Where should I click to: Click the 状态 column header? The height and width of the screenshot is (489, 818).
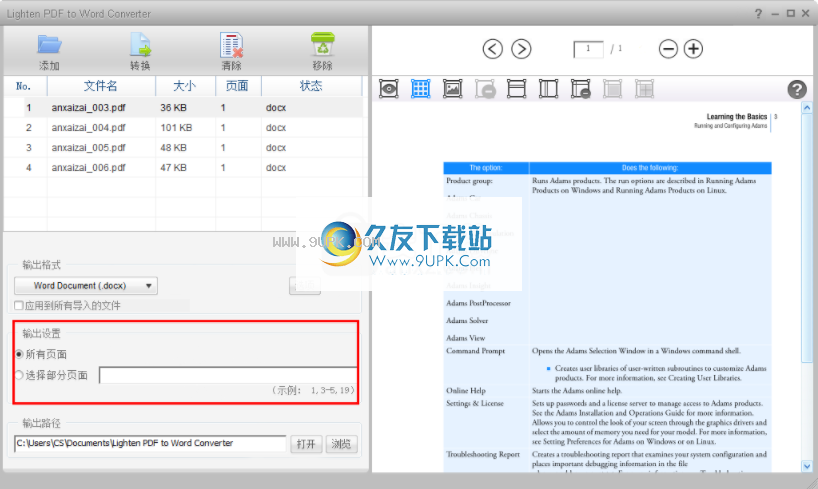311,86
